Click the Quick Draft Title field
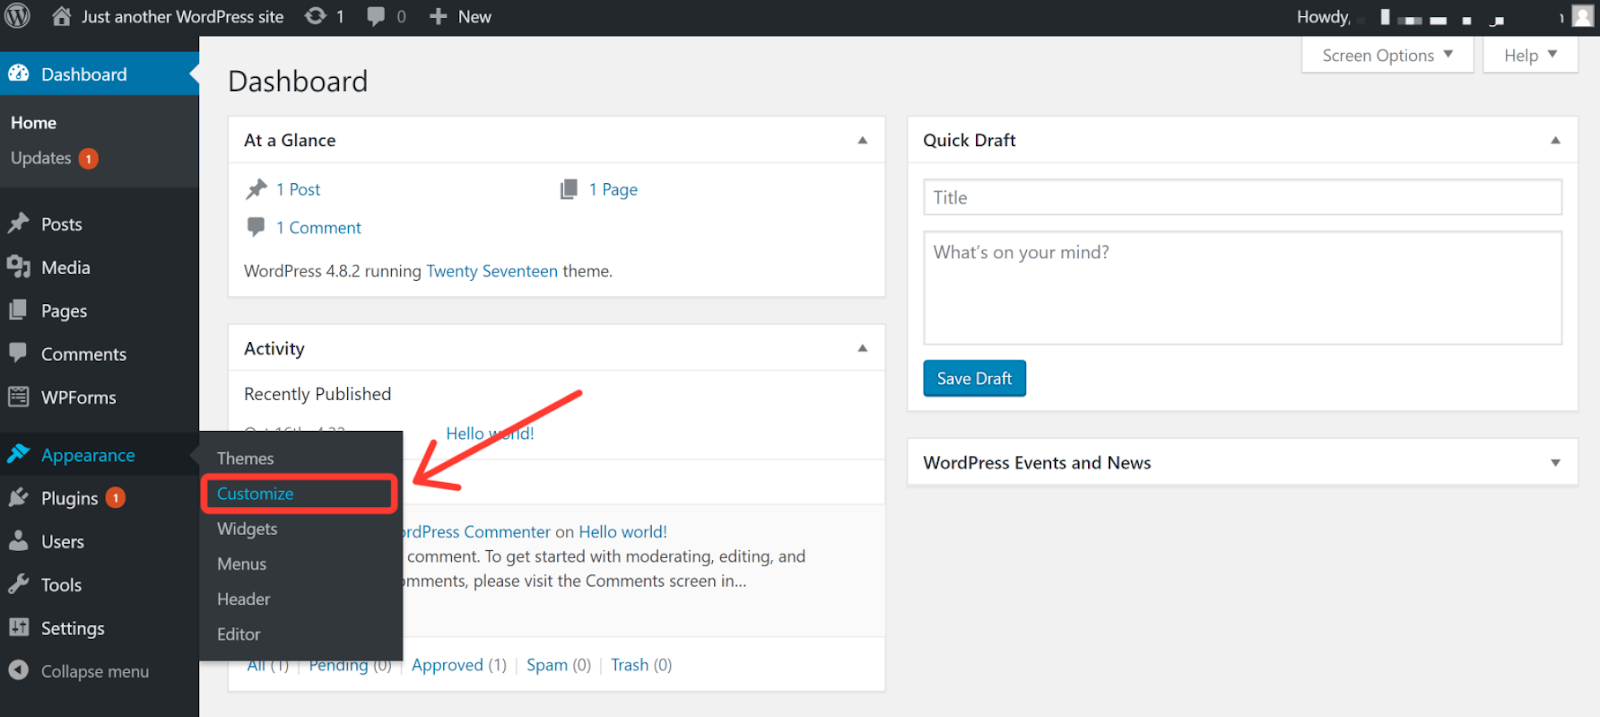This screenshot has height=717, width=1600. tap(1242, 197)
